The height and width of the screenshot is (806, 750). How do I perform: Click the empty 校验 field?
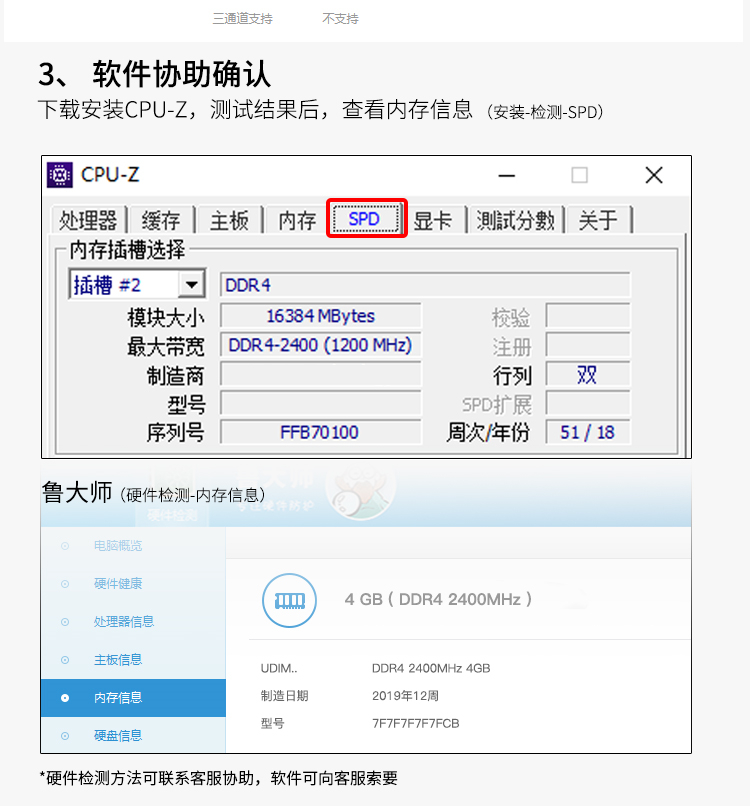coord(588,316)
